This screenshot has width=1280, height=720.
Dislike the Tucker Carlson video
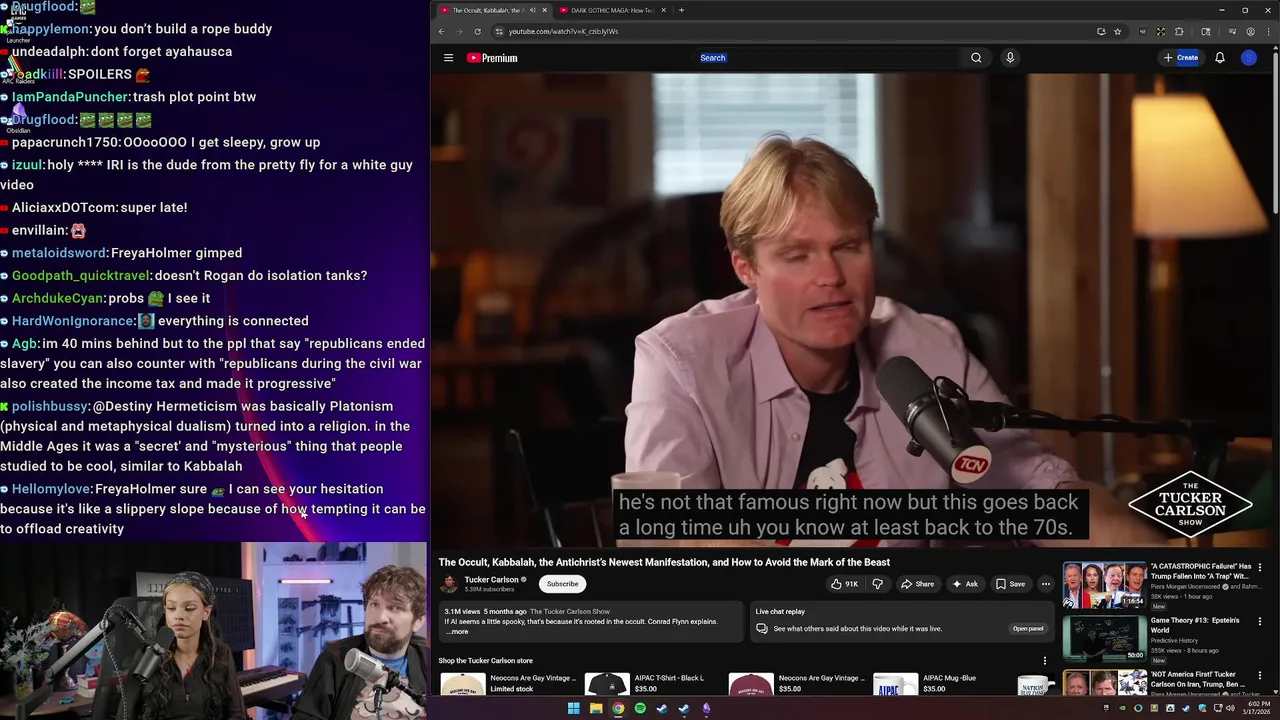tap(877, 584)
